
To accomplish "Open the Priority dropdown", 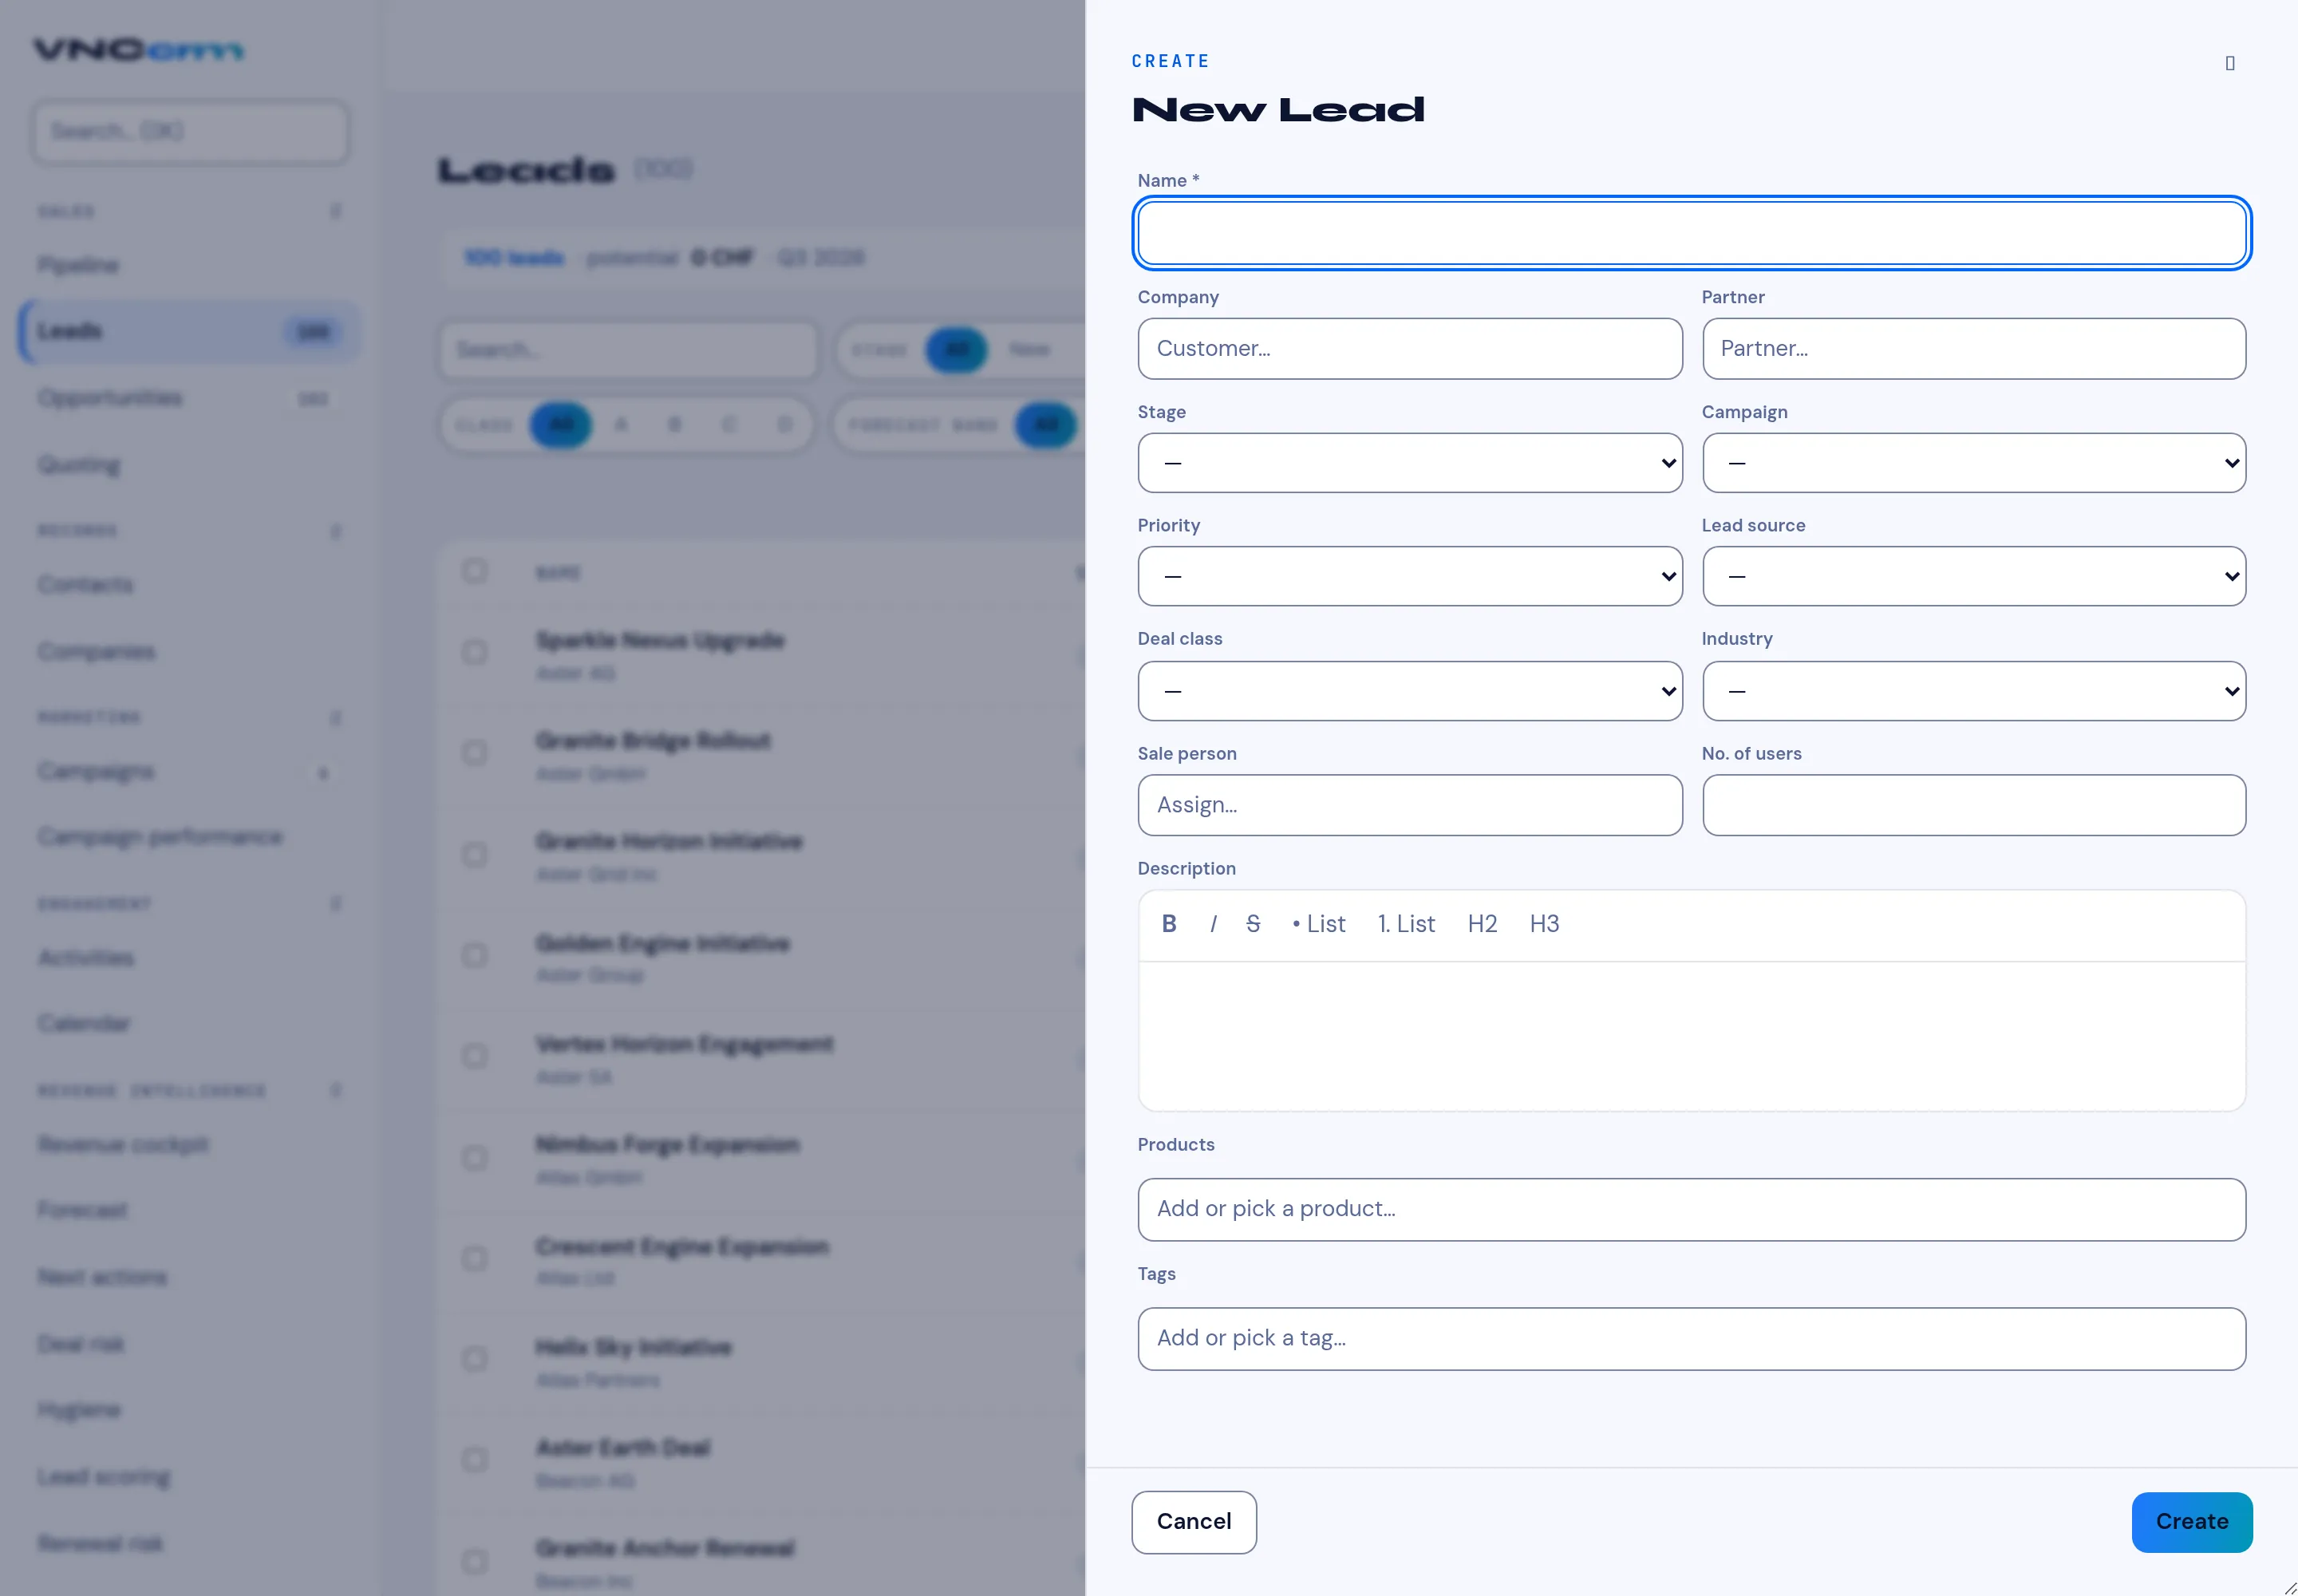I will pos(1409,576).
